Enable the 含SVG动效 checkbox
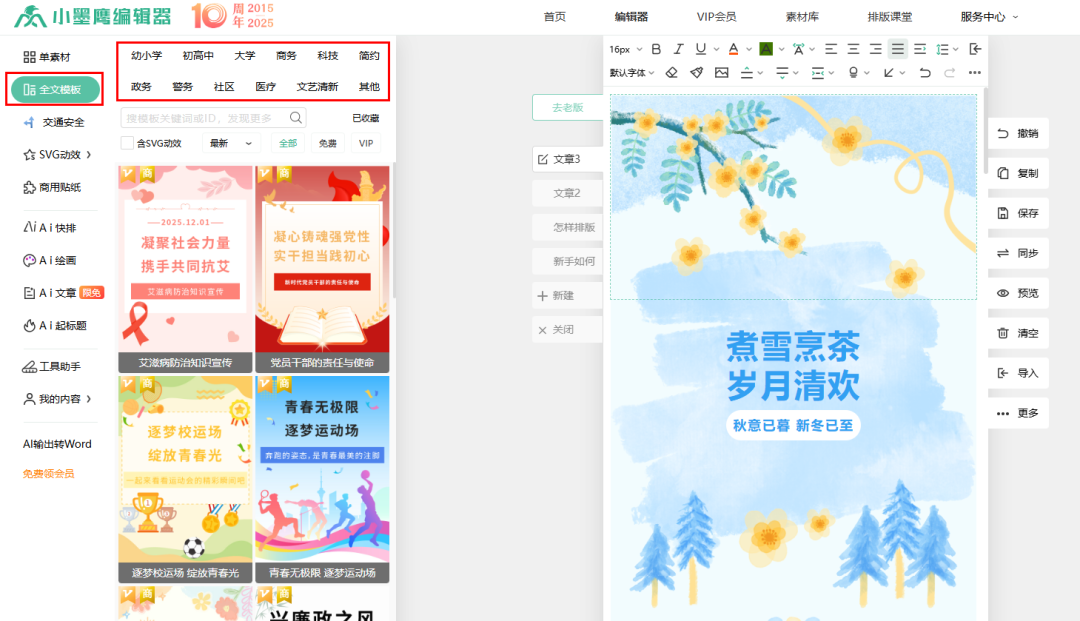The image size is (1080, 621). click(127, 143)
